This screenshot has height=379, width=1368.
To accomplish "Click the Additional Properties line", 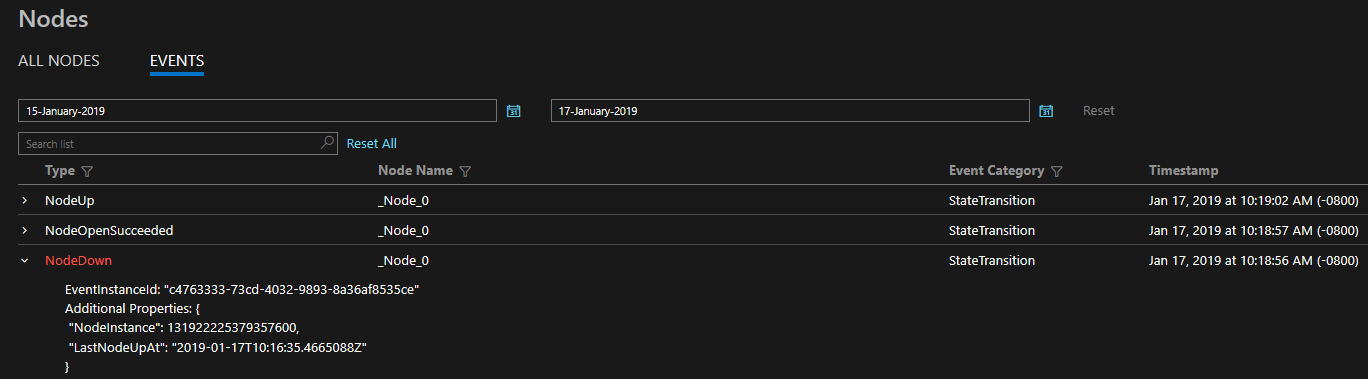I will (132, 309).
